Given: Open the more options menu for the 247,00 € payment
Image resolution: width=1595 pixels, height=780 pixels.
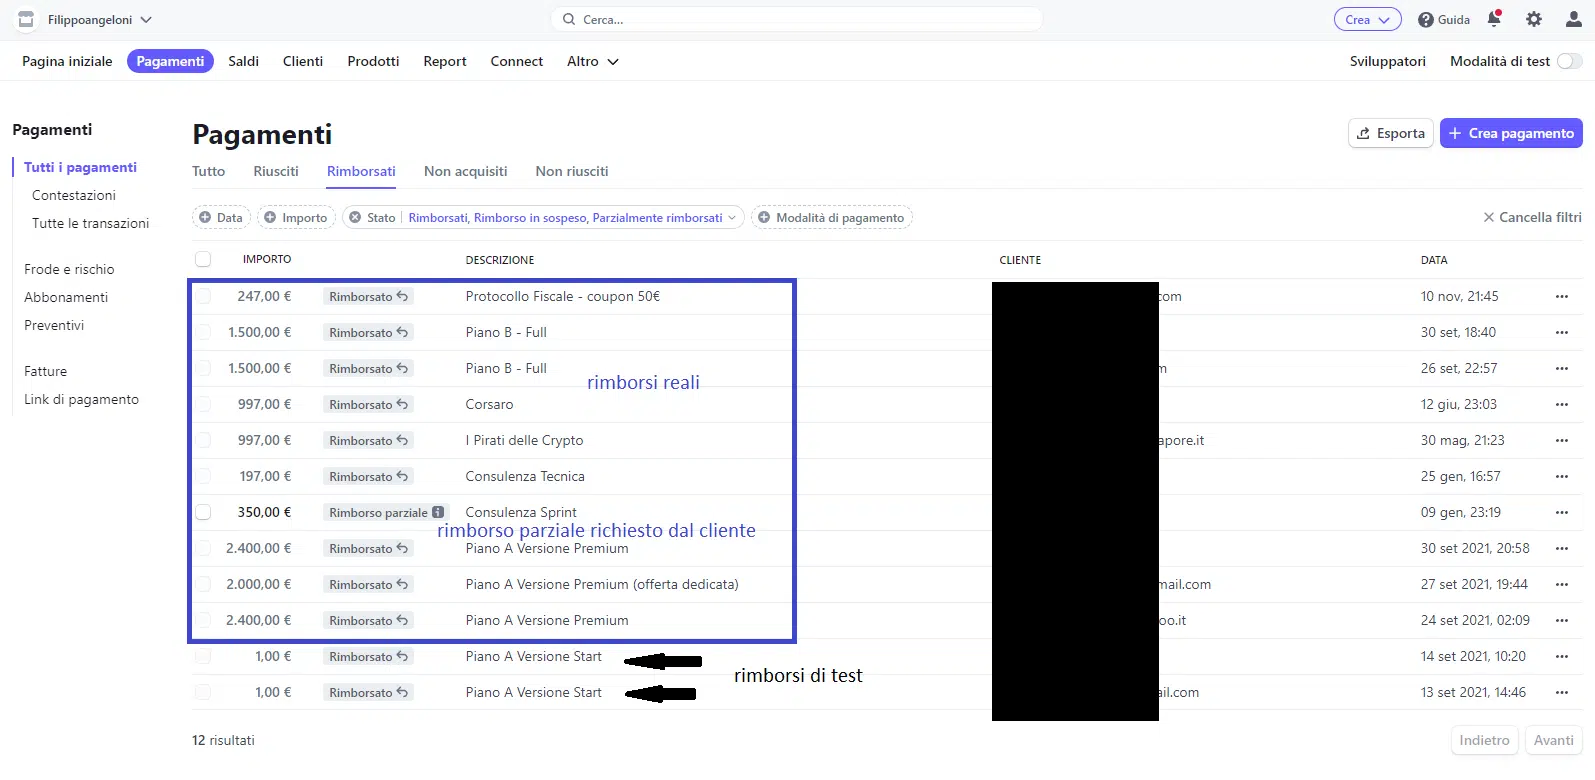Looking at the screenshot, I should point(1561,297).
